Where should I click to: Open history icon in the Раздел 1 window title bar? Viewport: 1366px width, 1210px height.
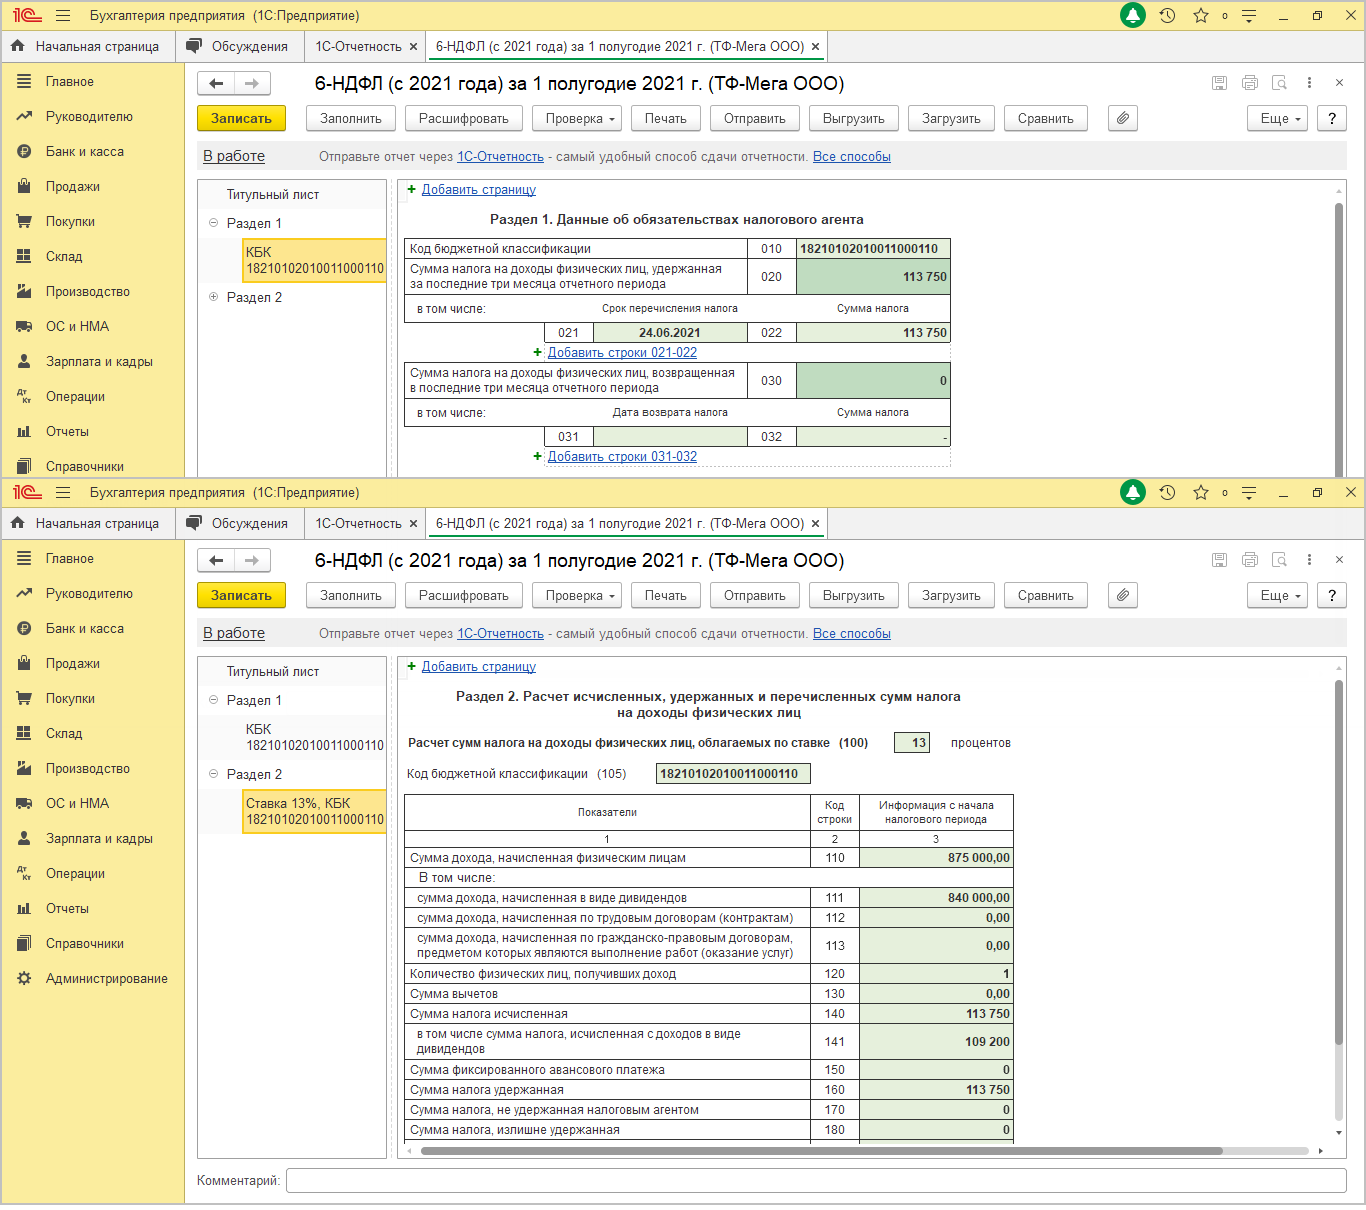tap(1167, 15)
